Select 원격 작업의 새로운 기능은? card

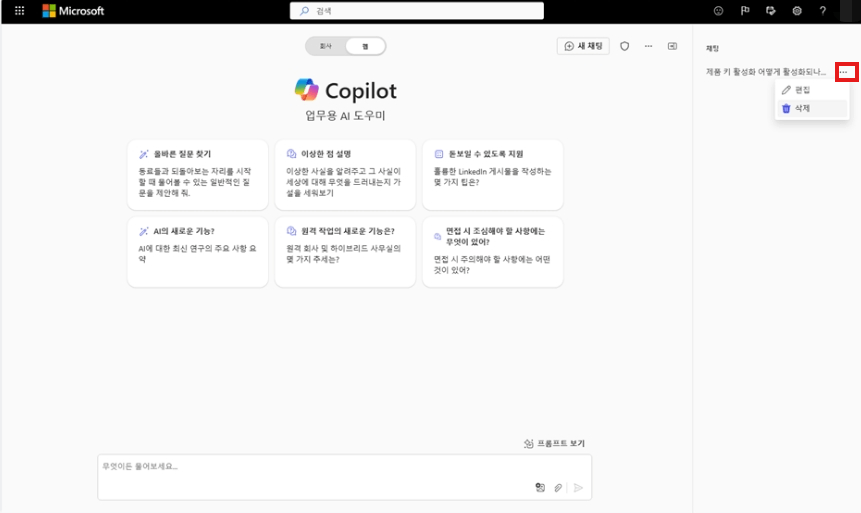pos(345,252)
